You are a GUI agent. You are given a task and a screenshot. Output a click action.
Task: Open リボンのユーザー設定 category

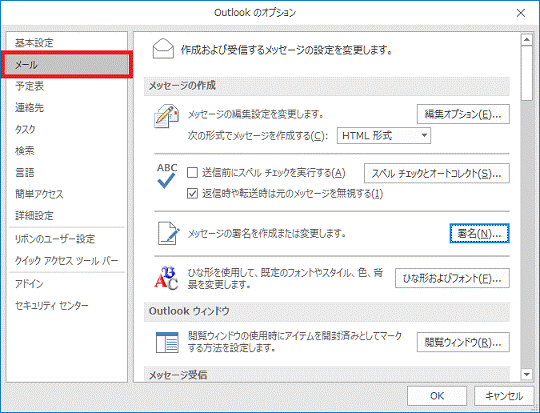click(x=66, y=239)
